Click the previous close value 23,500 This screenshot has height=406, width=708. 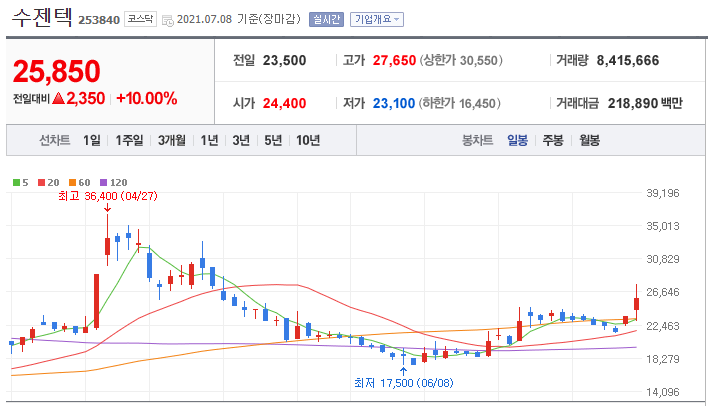pyautogui.click(x=284, y=61)
